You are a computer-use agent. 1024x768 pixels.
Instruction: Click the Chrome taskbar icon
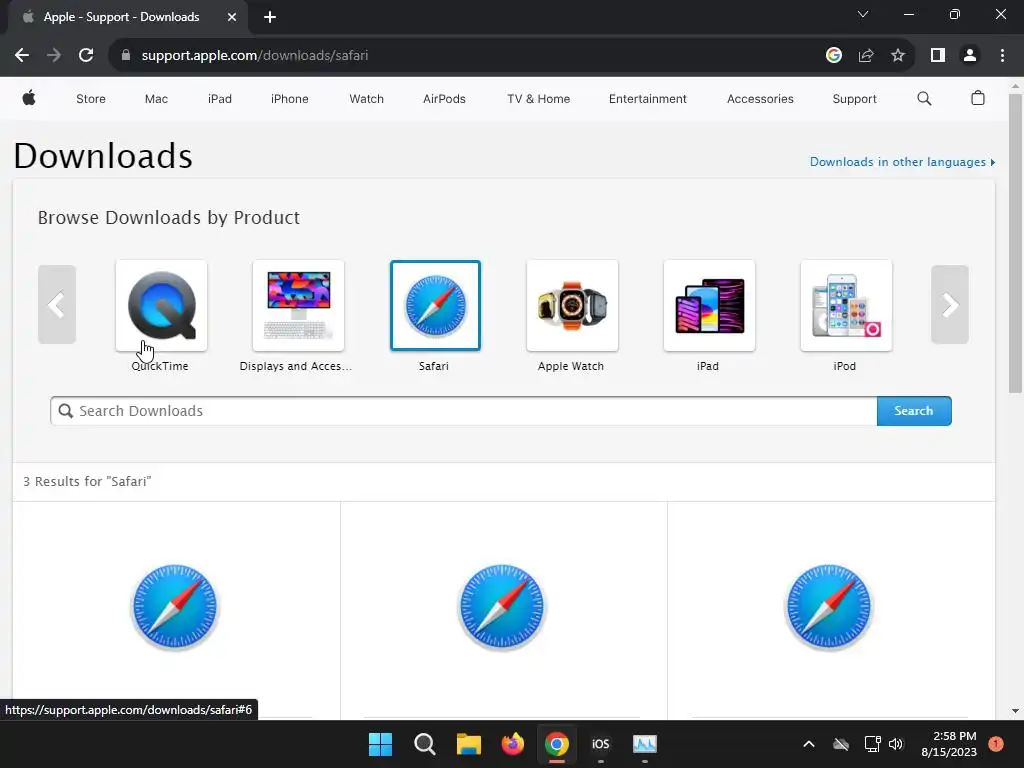tap(556, 744)
